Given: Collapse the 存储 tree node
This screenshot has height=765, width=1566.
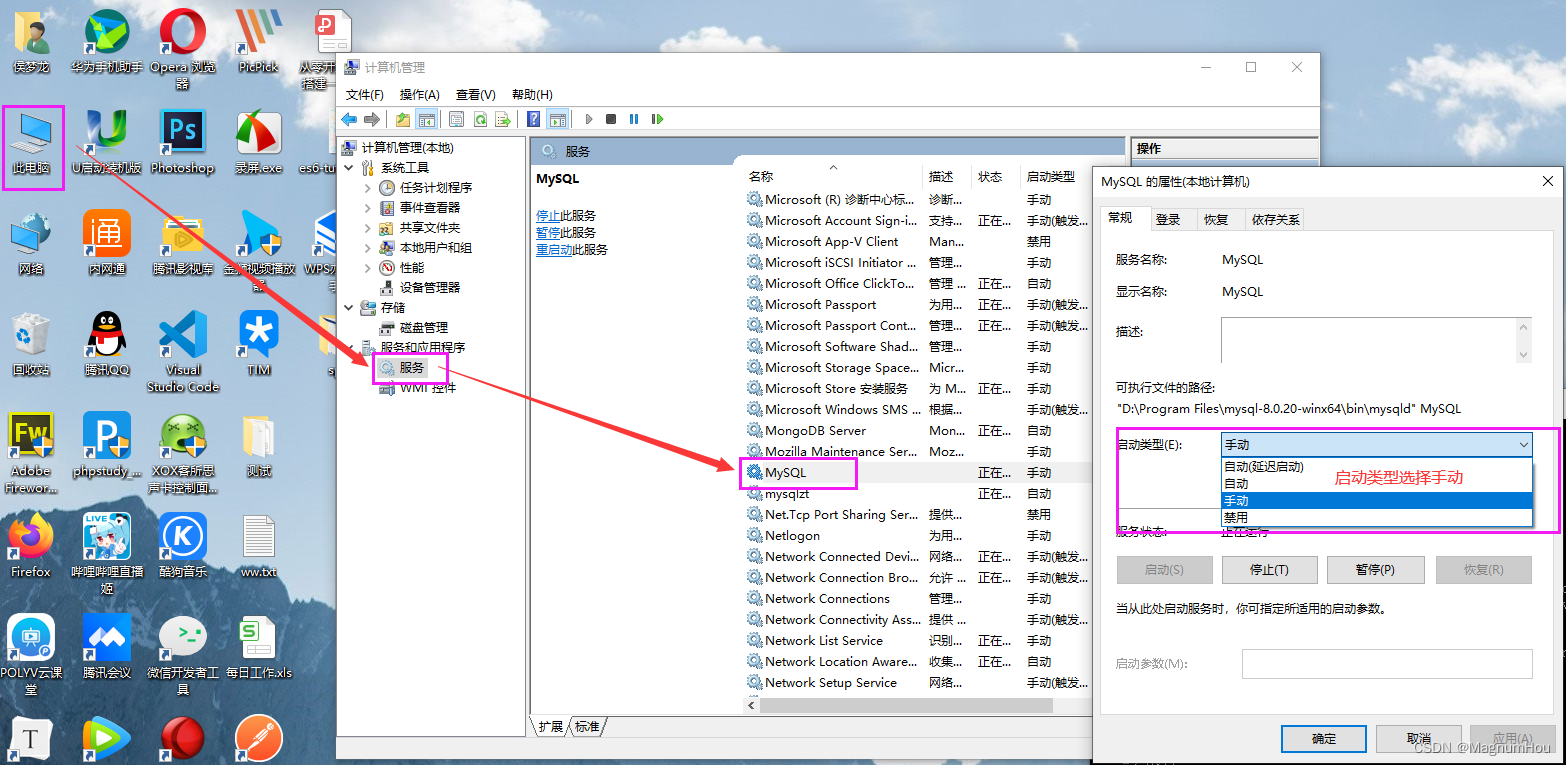Looking at the screenshot, I should click(349, 308).
